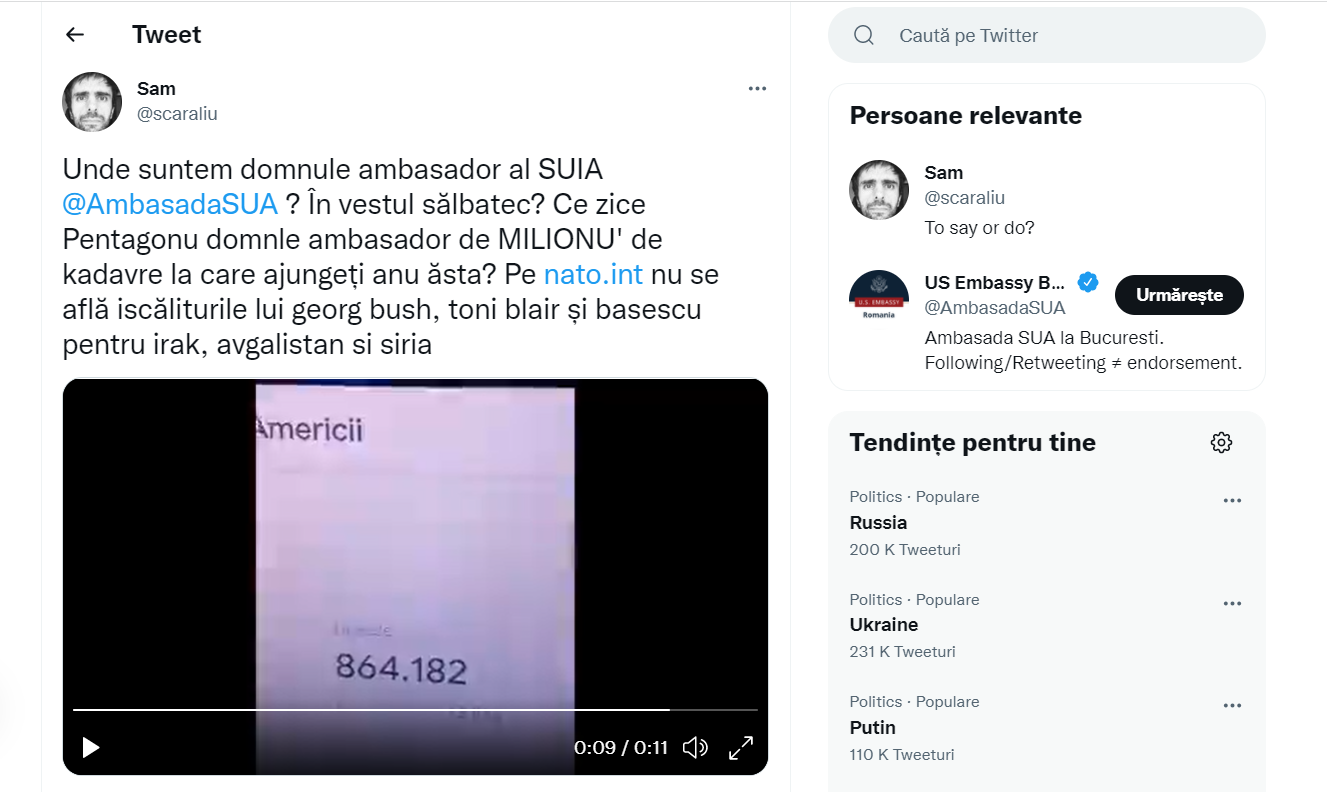Open the Ukraine trending topic
Image resolution: width=1327 pixels, height=792 pixels.
click(x=884, y=625)
